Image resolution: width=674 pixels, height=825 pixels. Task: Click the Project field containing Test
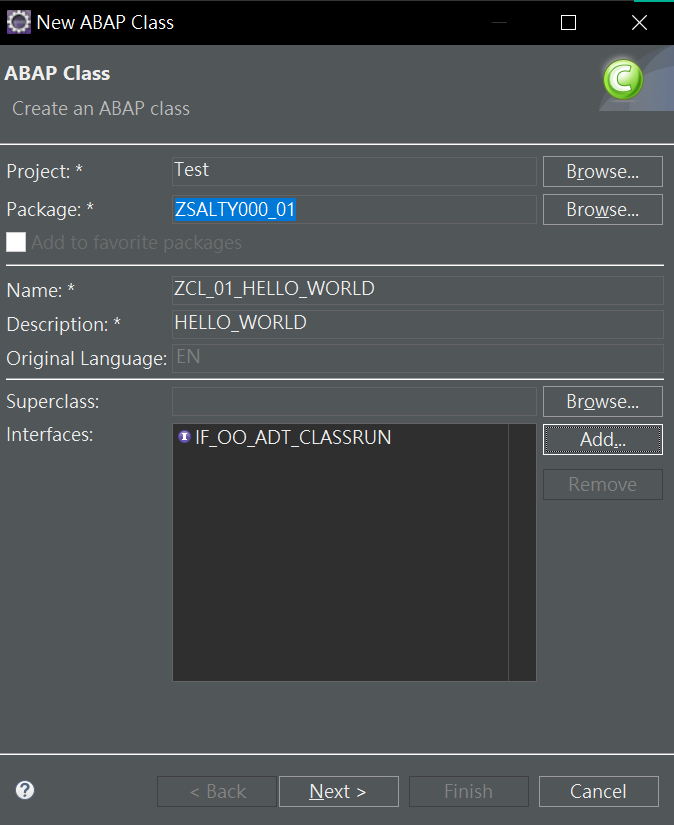pyautogui.click(x=354, y=171)
